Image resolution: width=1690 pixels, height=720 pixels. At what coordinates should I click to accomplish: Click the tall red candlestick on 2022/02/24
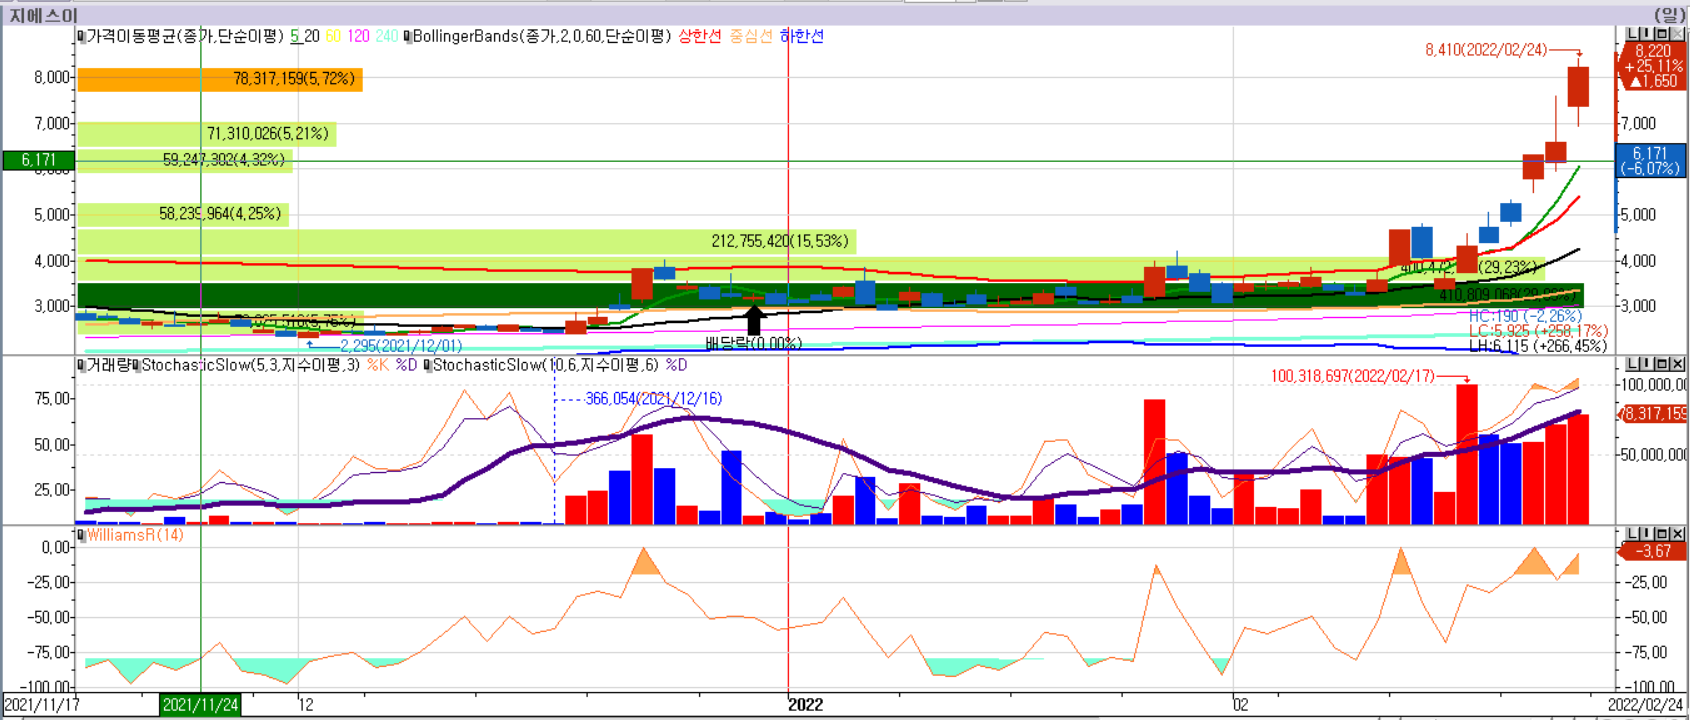(x=1578, y=87)
